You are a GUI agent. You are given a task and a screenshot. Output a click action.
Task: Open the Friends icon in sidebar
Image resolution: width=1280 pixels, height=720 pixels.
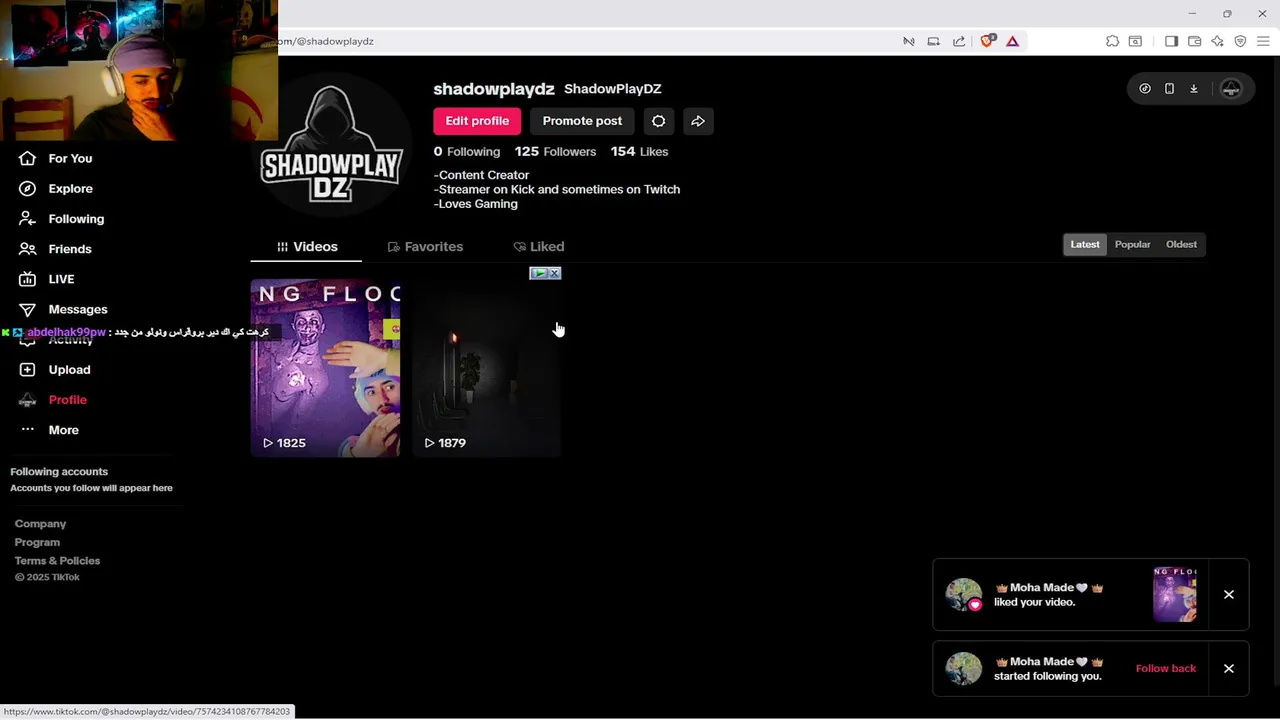[28, 249]
